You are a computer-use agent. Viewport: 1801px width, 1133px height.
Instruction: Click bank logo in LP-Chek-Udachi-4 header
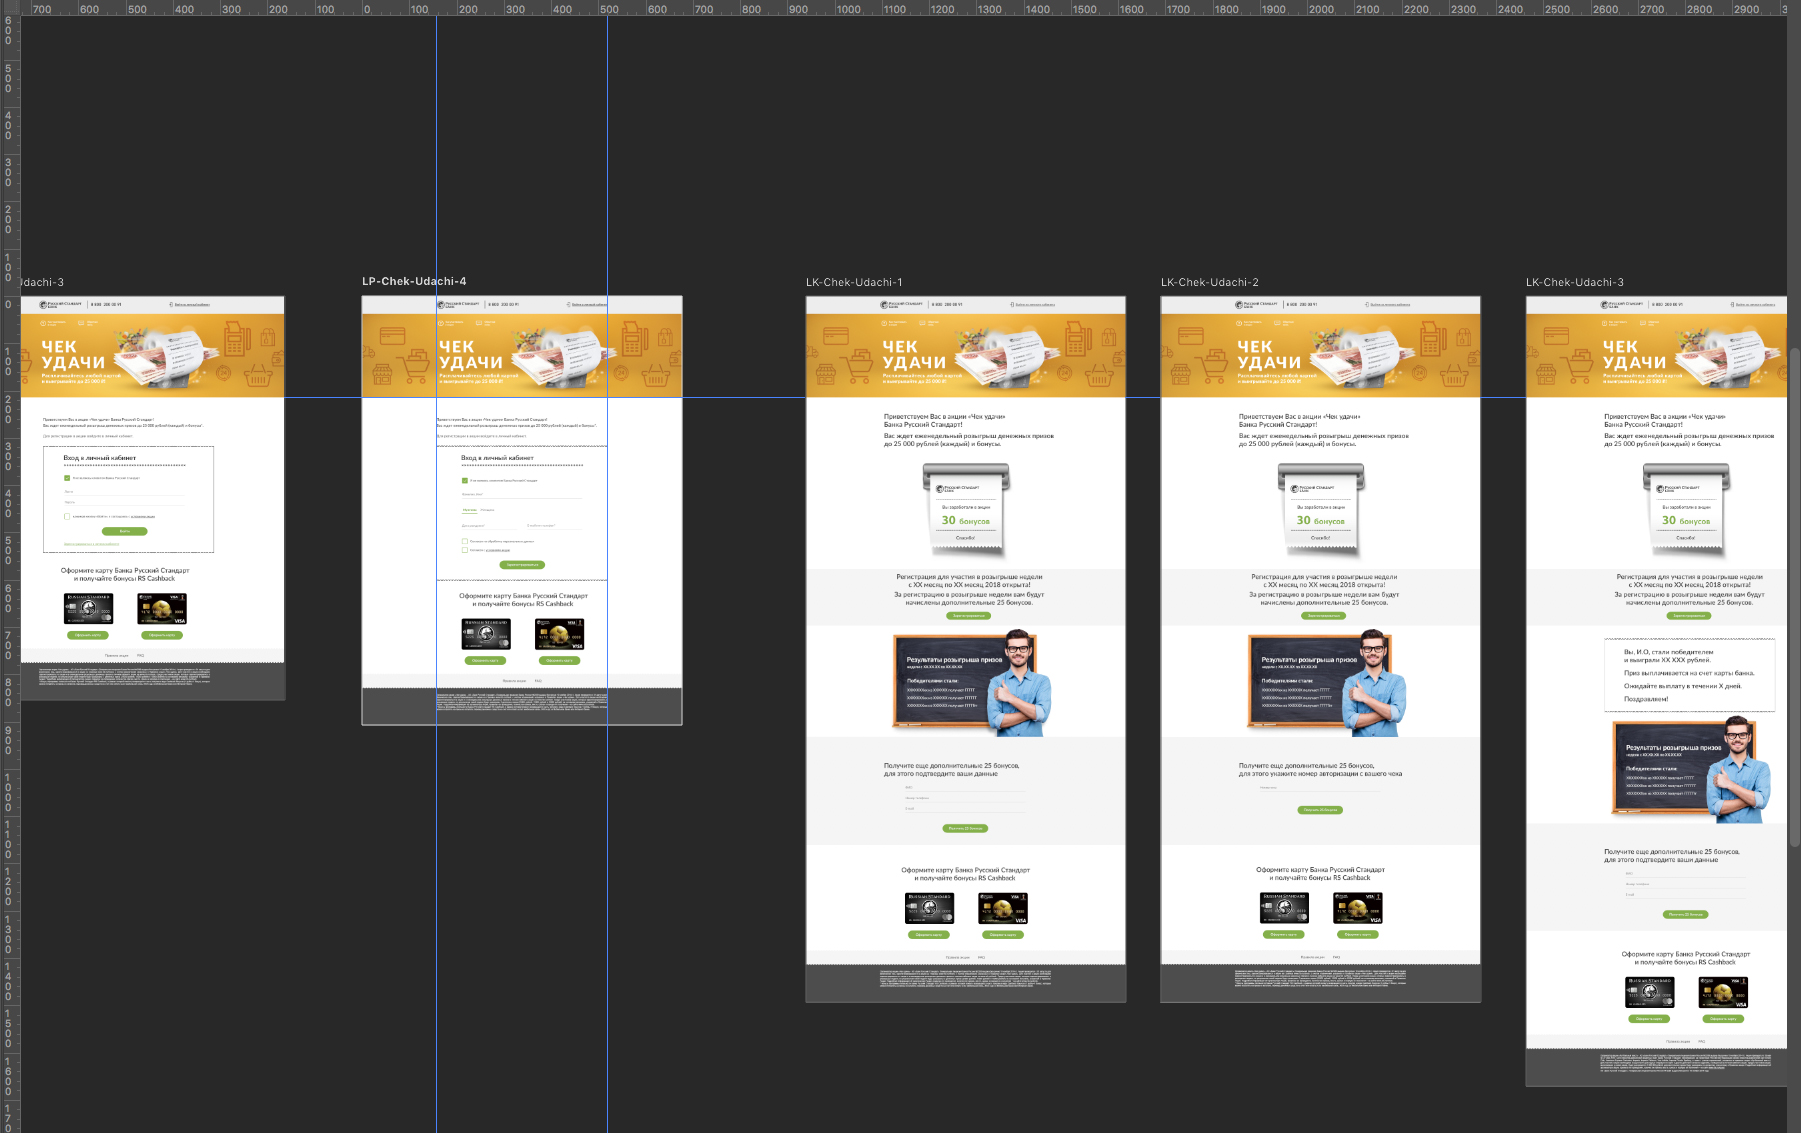(457, 304)
